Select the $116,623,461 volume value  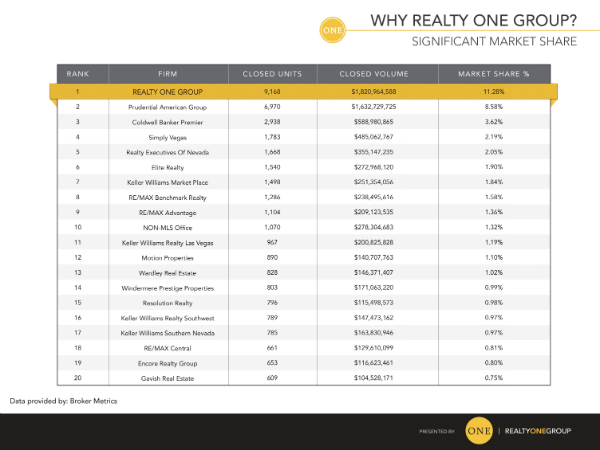pyautogui.click(x=374, y=363)
